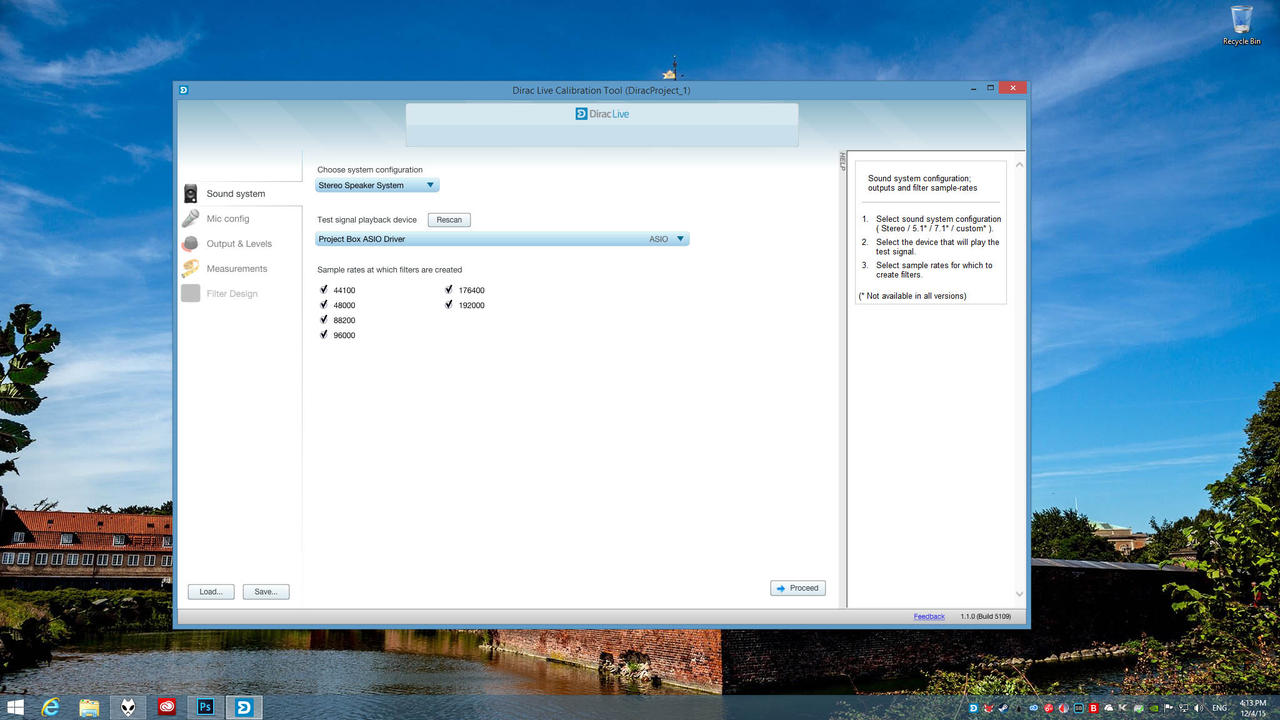Screen dimensions: 1280x720
Task: Go to Output & Levels step
Action: pos(239,244)
